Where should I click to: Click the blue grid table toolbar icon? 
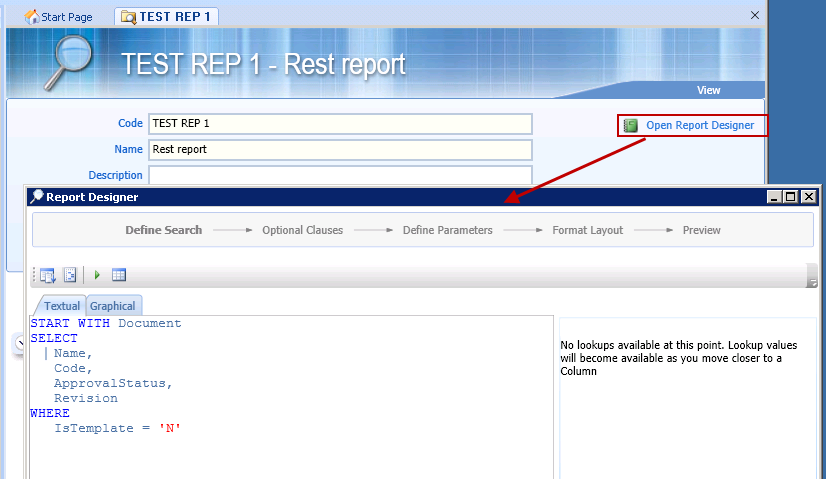119,275
